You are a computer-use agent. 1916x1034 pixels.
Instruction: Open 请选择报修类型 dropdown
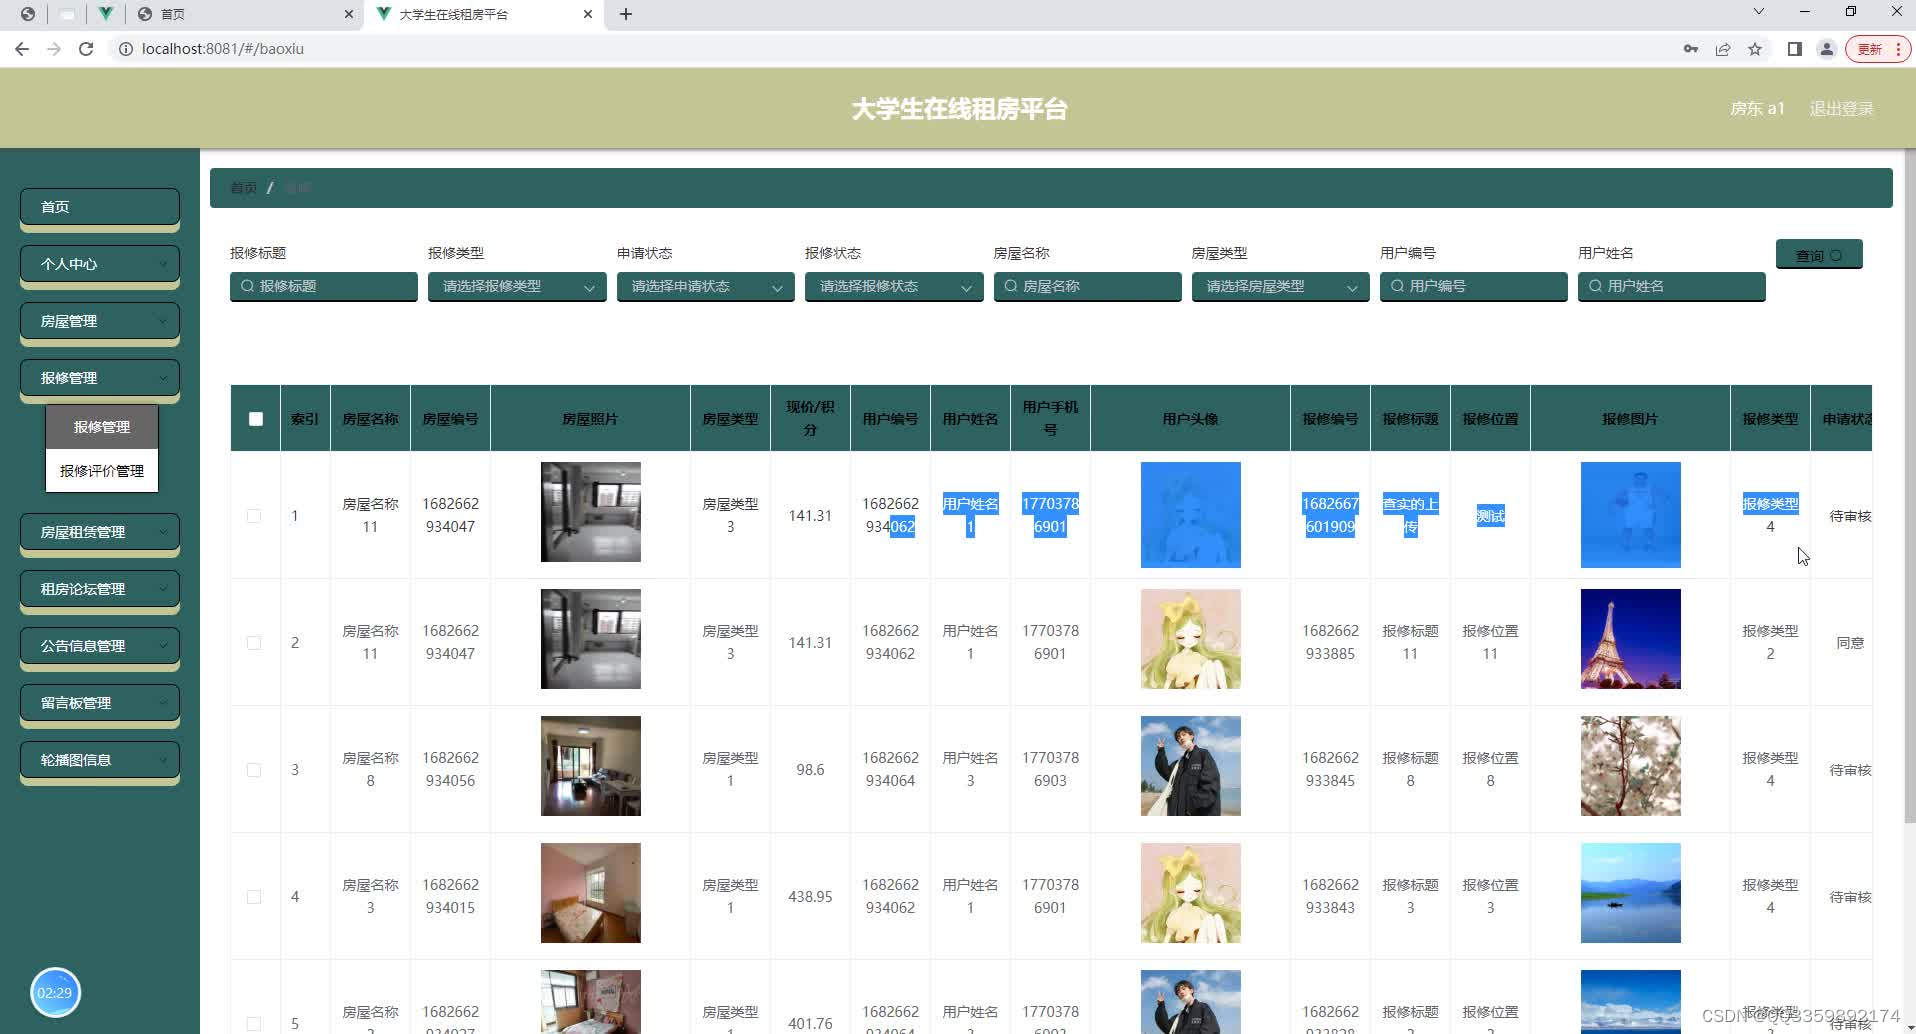pyautogui.click(x=517, y=287)
